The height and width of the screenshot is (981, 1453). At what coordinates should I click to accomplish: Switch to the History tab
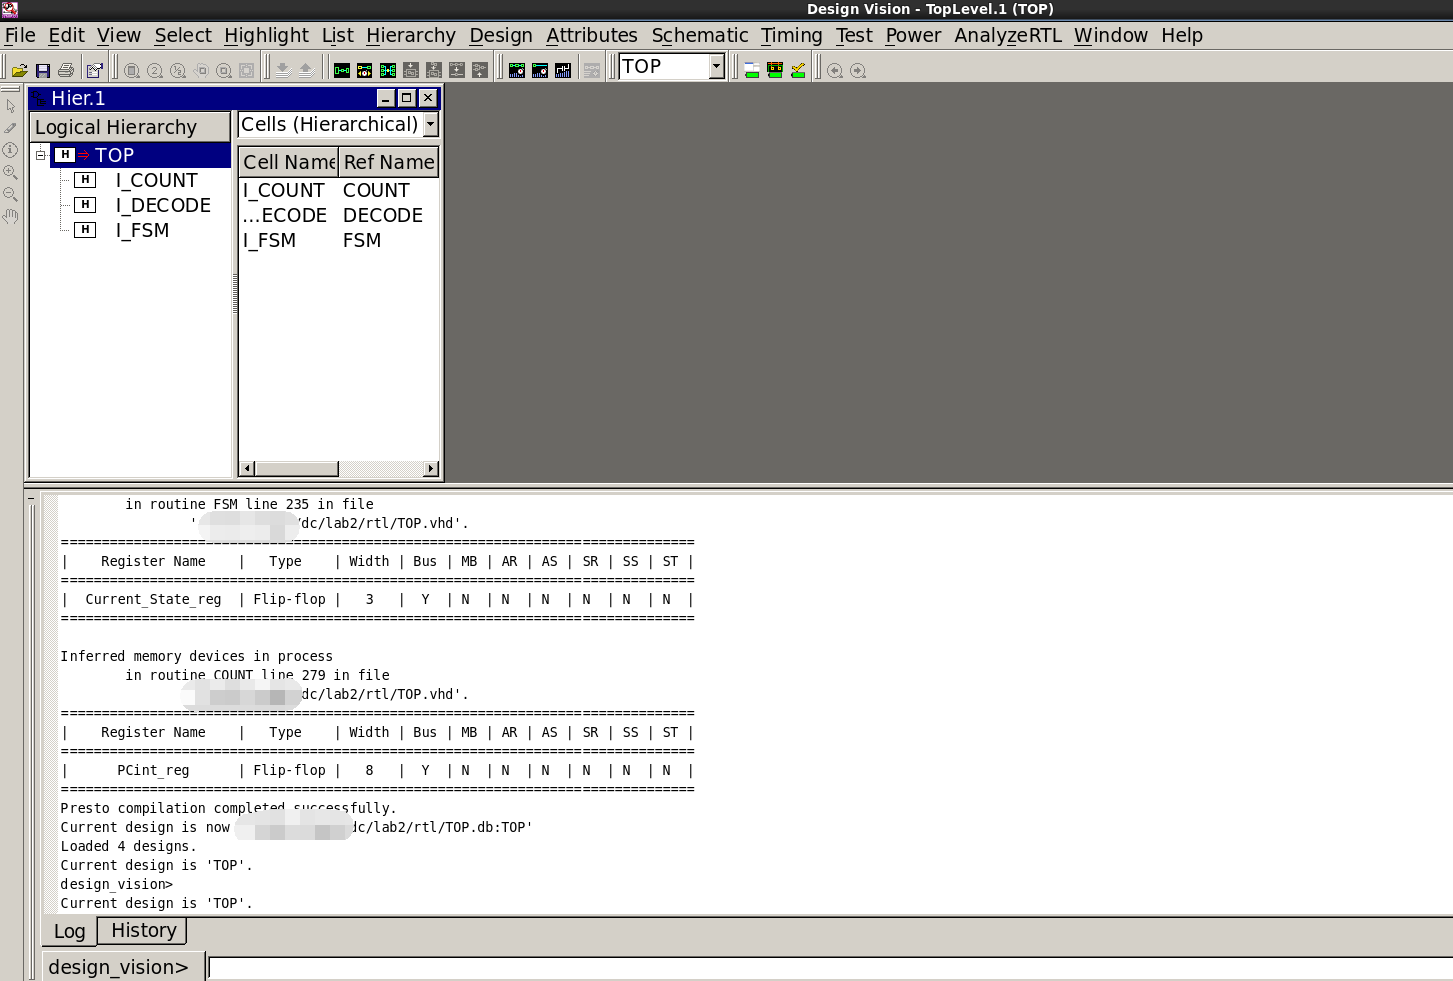pos(141,930)
